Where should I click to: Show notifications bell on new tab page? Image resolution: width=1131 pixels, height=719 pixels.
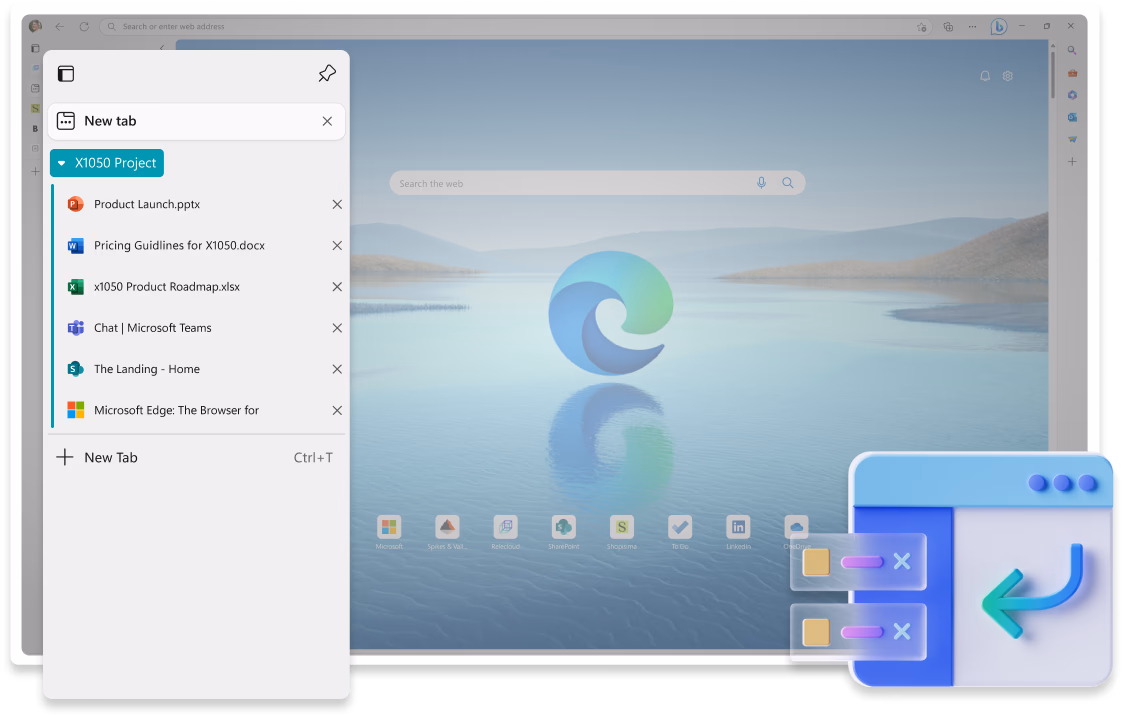point(985,76)
